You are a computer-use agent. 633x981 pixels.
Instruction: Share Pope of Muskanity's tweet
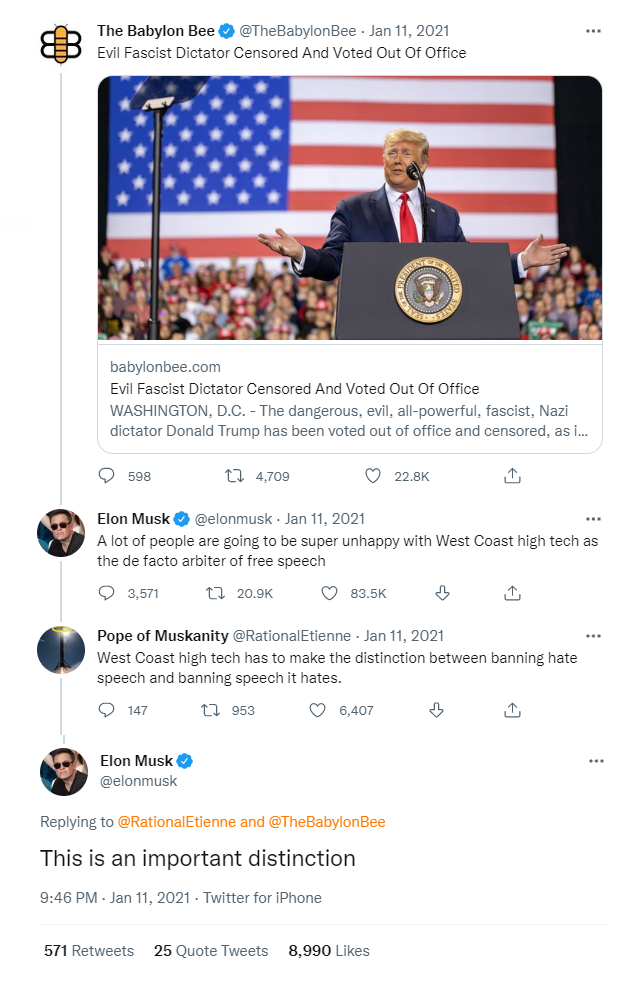(512, 710)
